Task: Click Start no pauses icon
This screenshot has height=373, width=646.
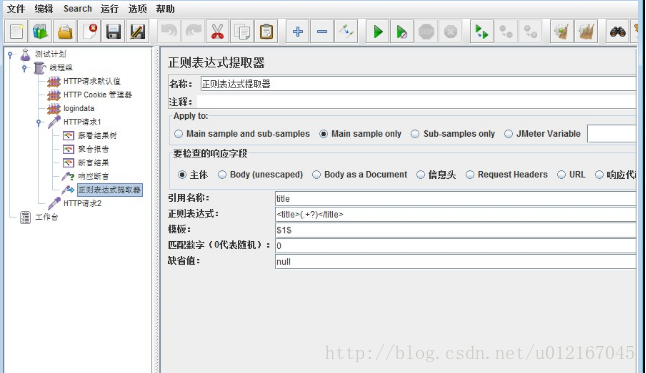Action: [402, 31]
